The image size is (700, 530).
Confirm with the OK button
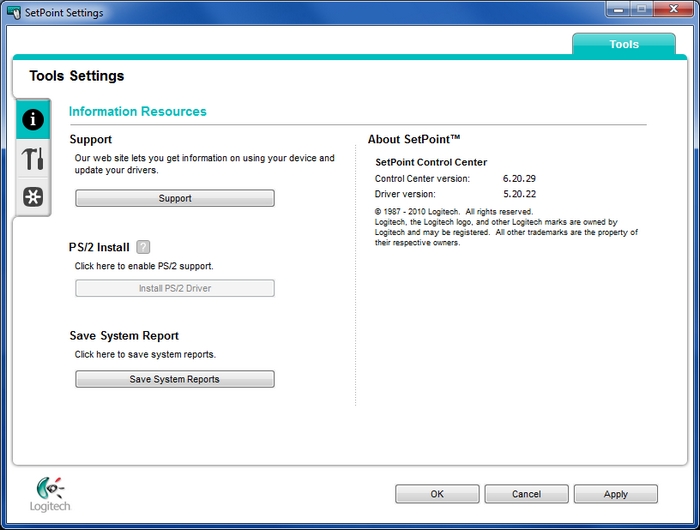(x=437, y=494)
